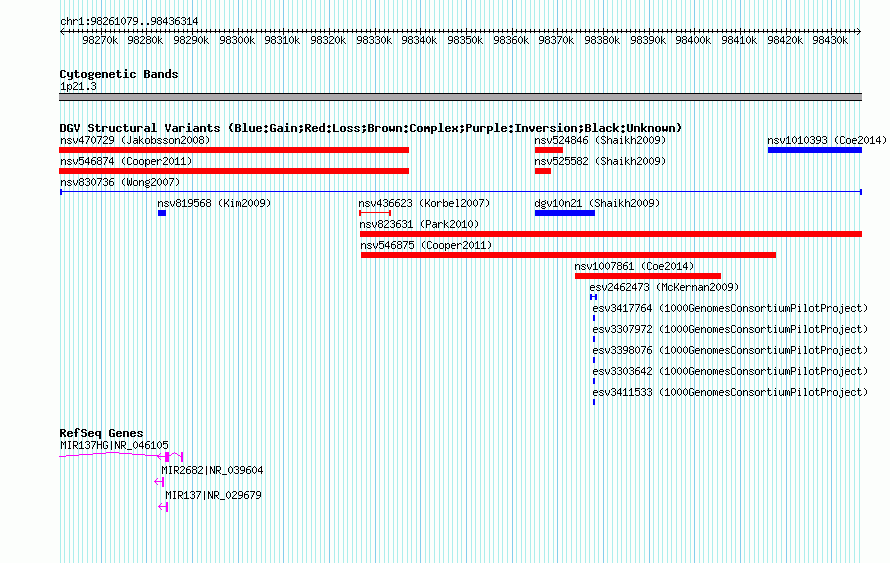
Task: Click the nsv819568 small blue gain bar
Action: 162,213
